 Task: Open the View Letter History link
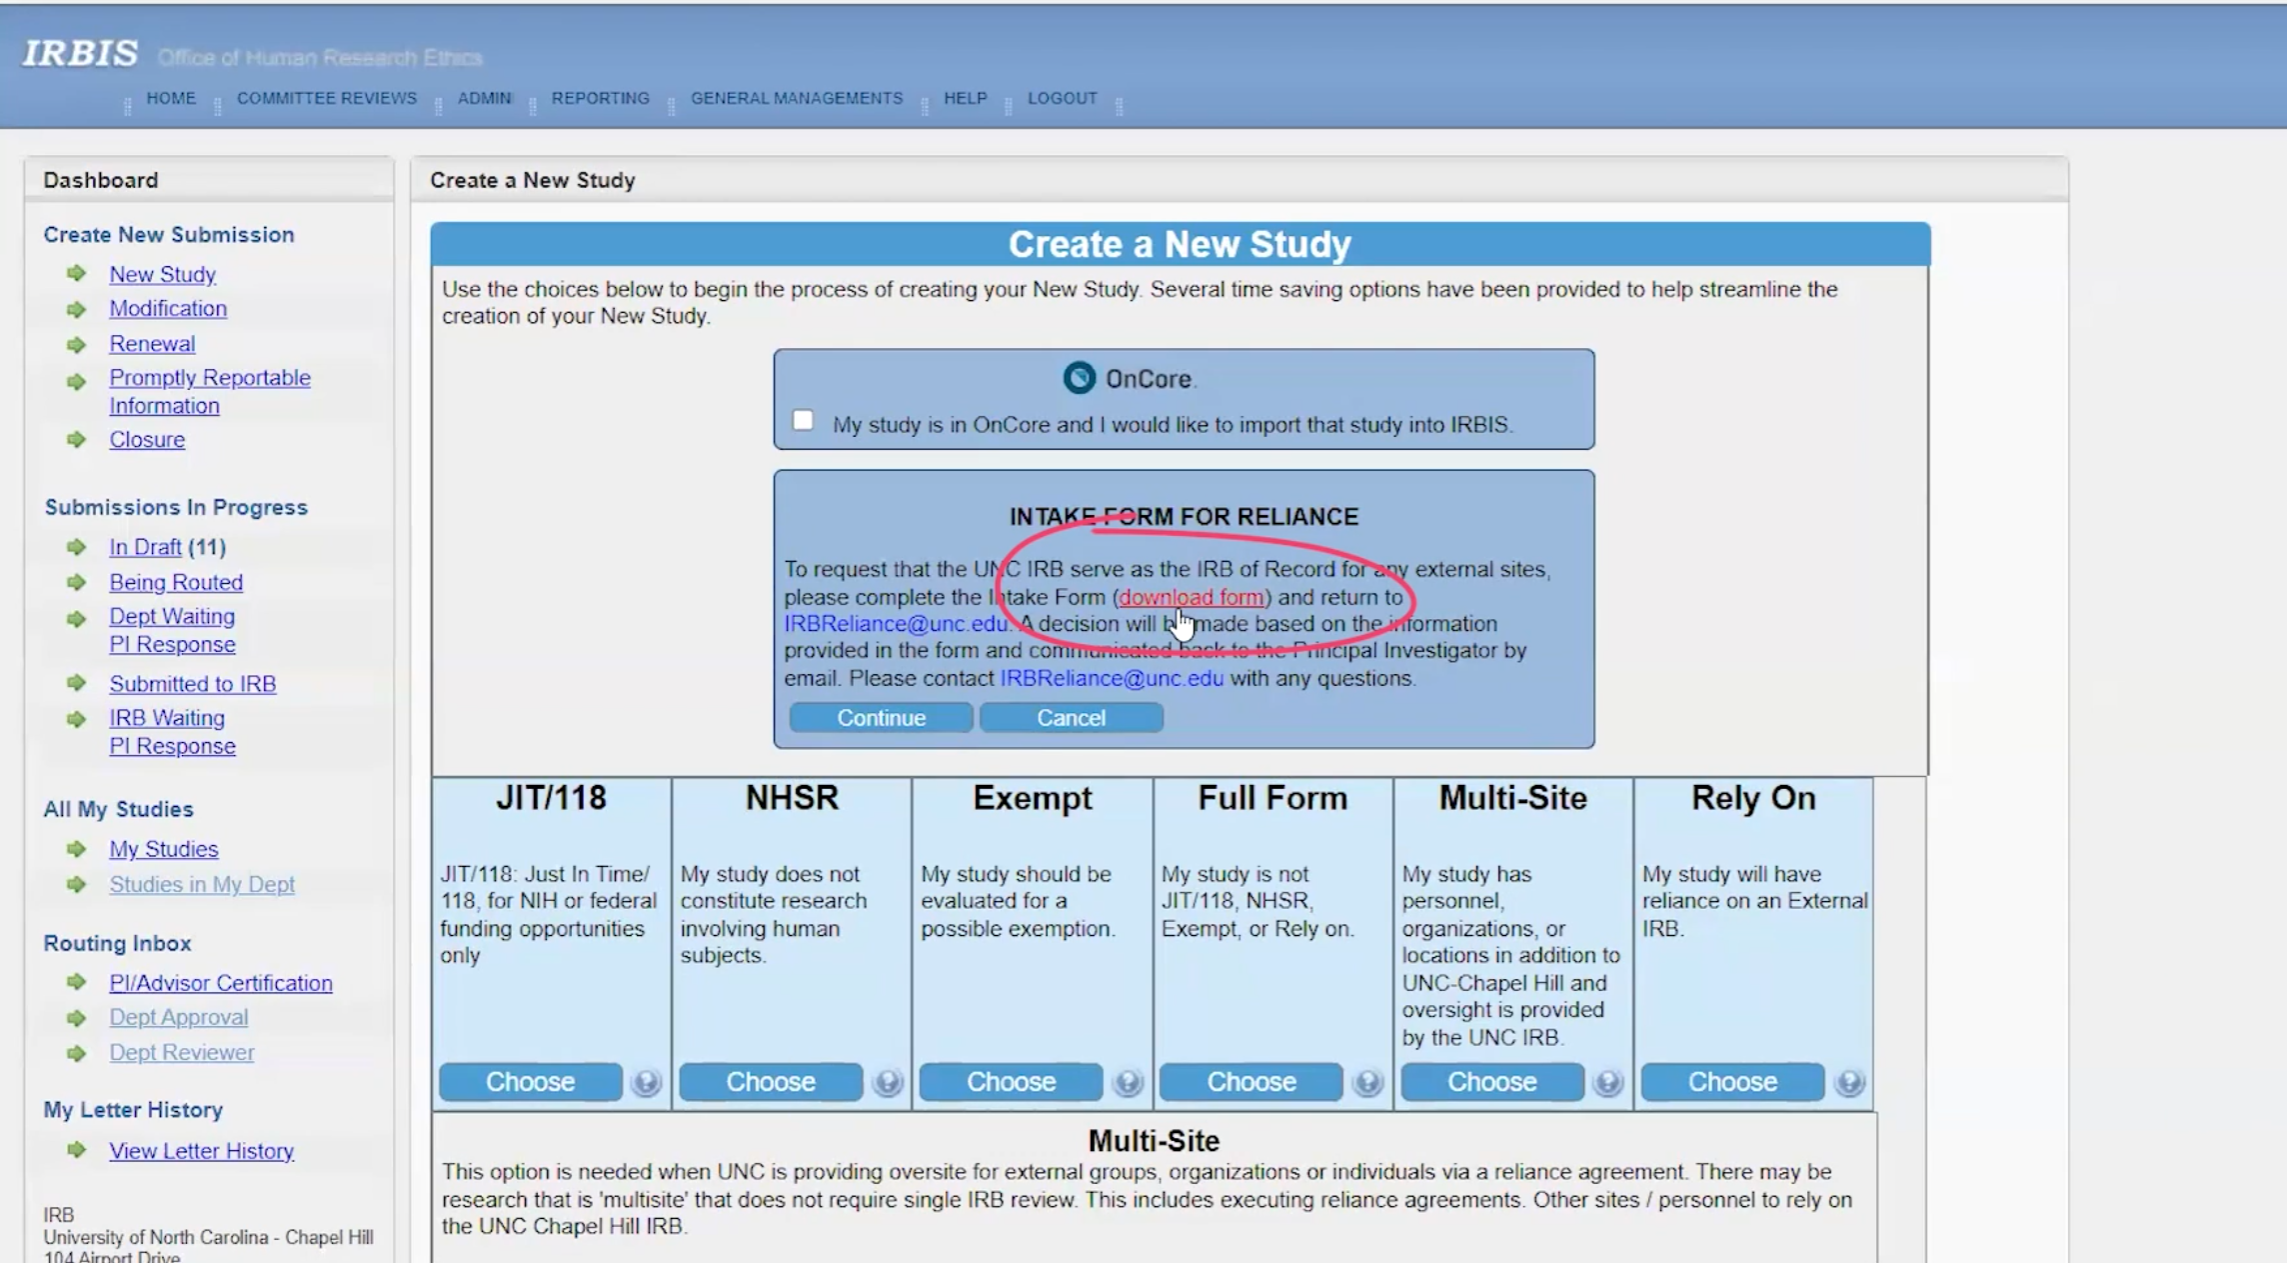201,1151
